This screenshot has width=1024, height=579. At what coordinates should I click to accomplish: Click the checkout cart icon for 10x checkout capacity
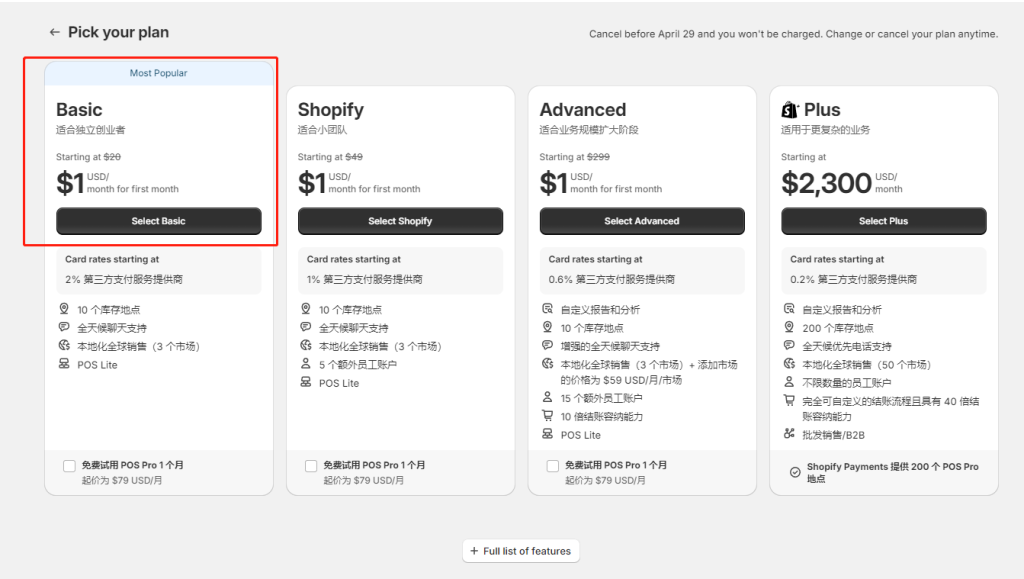click(547, 416)
